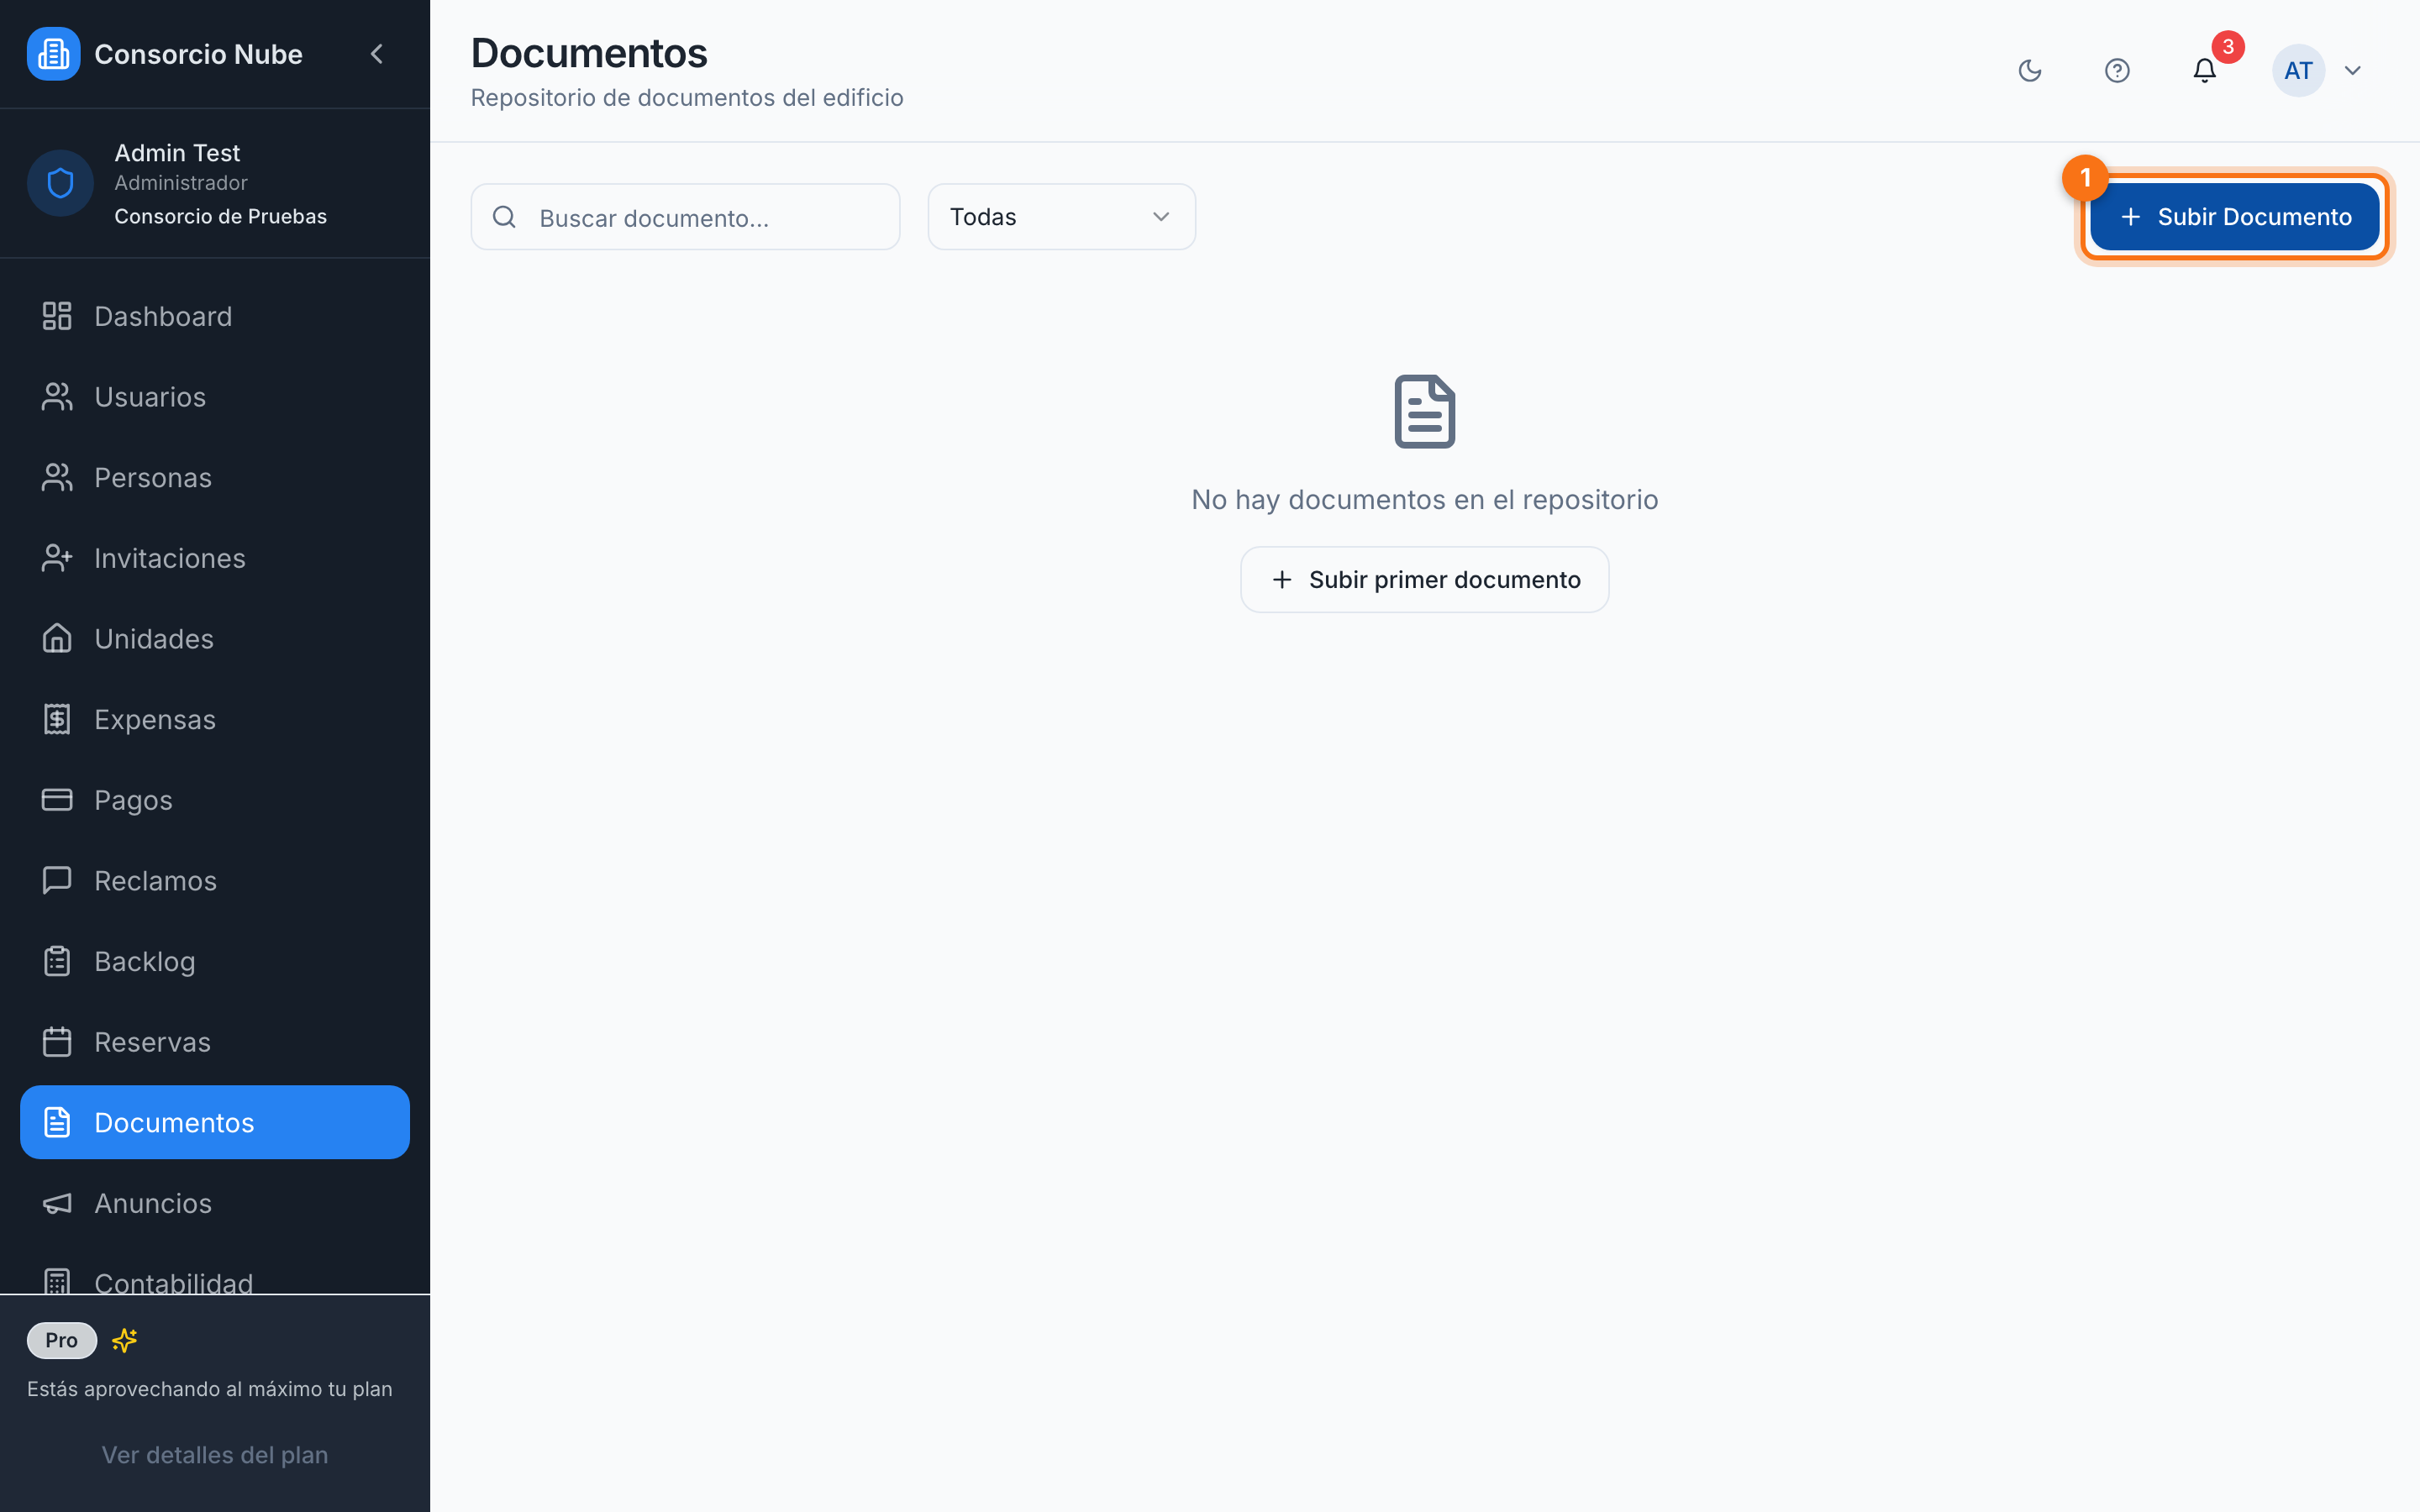
Task: Click the AT user avatar
Action: [x=2298, y=71]
